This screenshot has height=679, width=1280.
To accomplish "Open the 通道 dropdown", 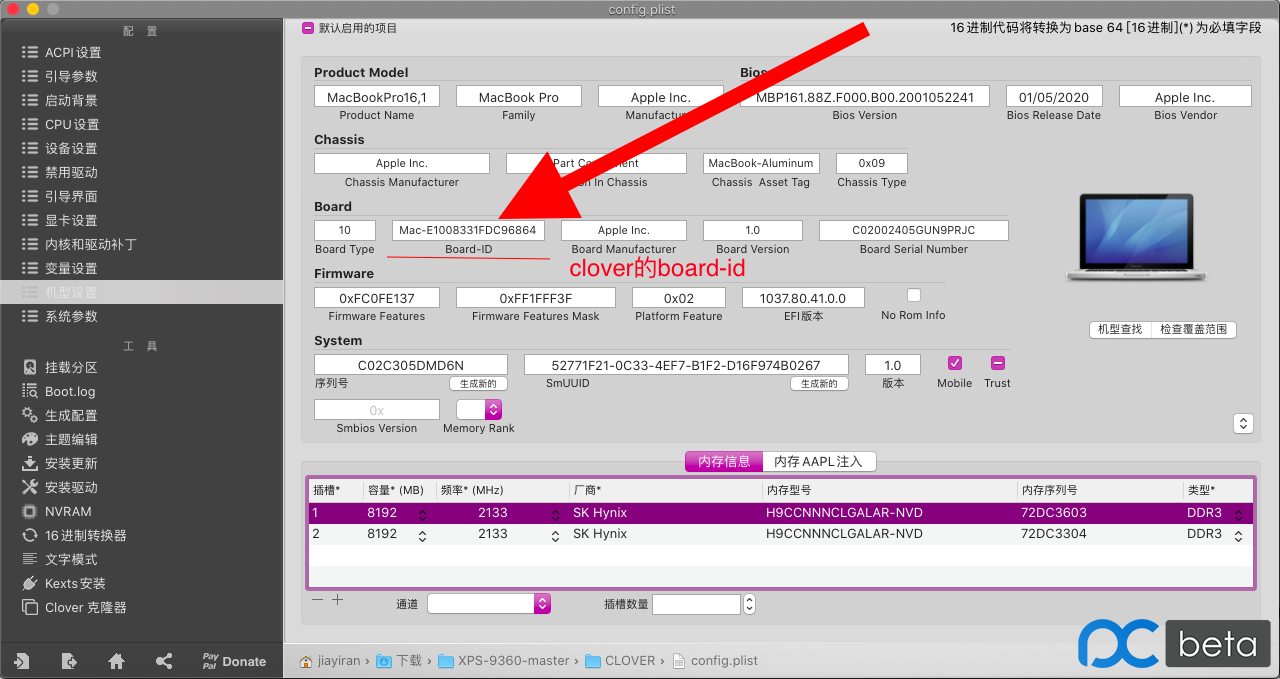I will [489, 603].
